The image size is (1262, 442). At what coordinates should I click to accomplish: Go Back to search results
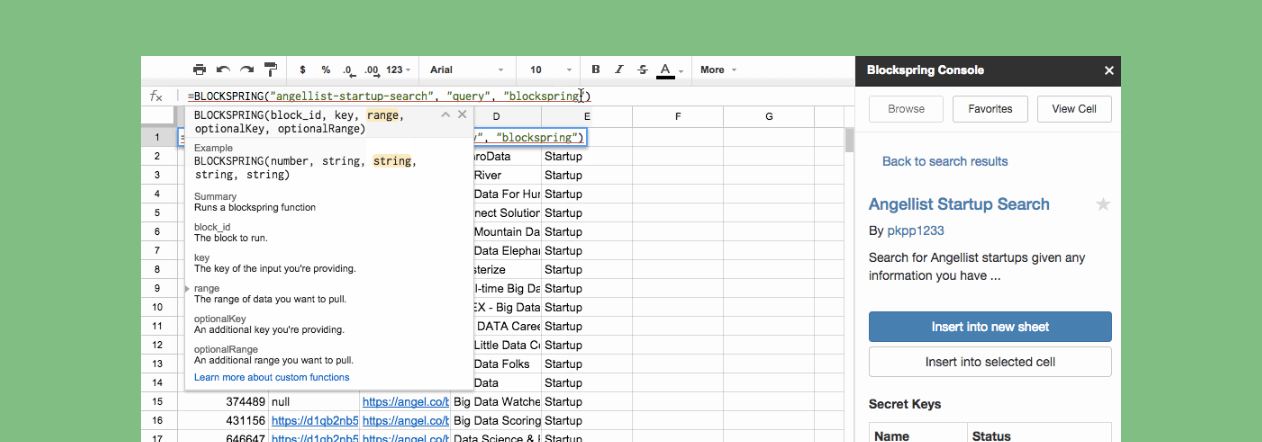tap(945, 161)
